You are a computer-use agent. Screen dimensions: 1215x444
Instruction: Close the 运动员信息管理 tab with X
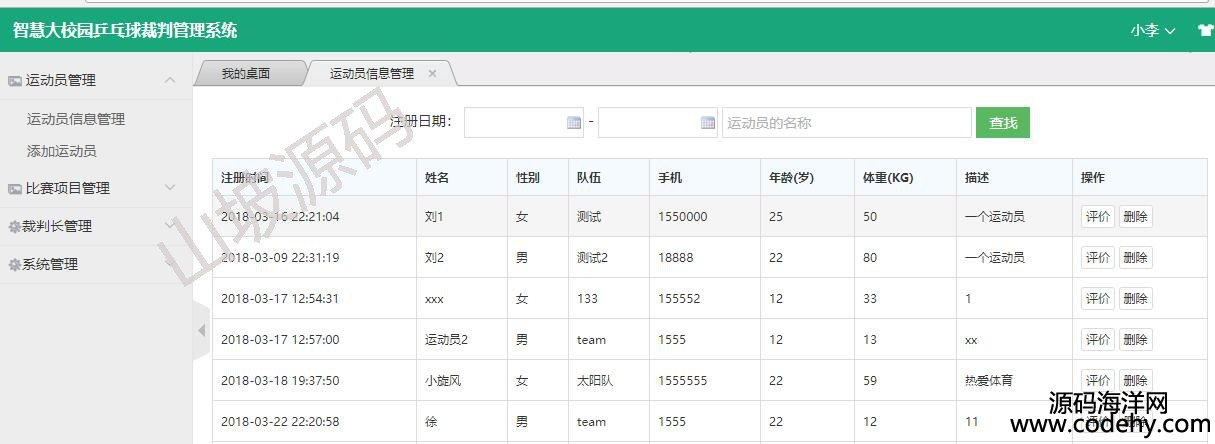pyautogui.click(x=433, y=74)
